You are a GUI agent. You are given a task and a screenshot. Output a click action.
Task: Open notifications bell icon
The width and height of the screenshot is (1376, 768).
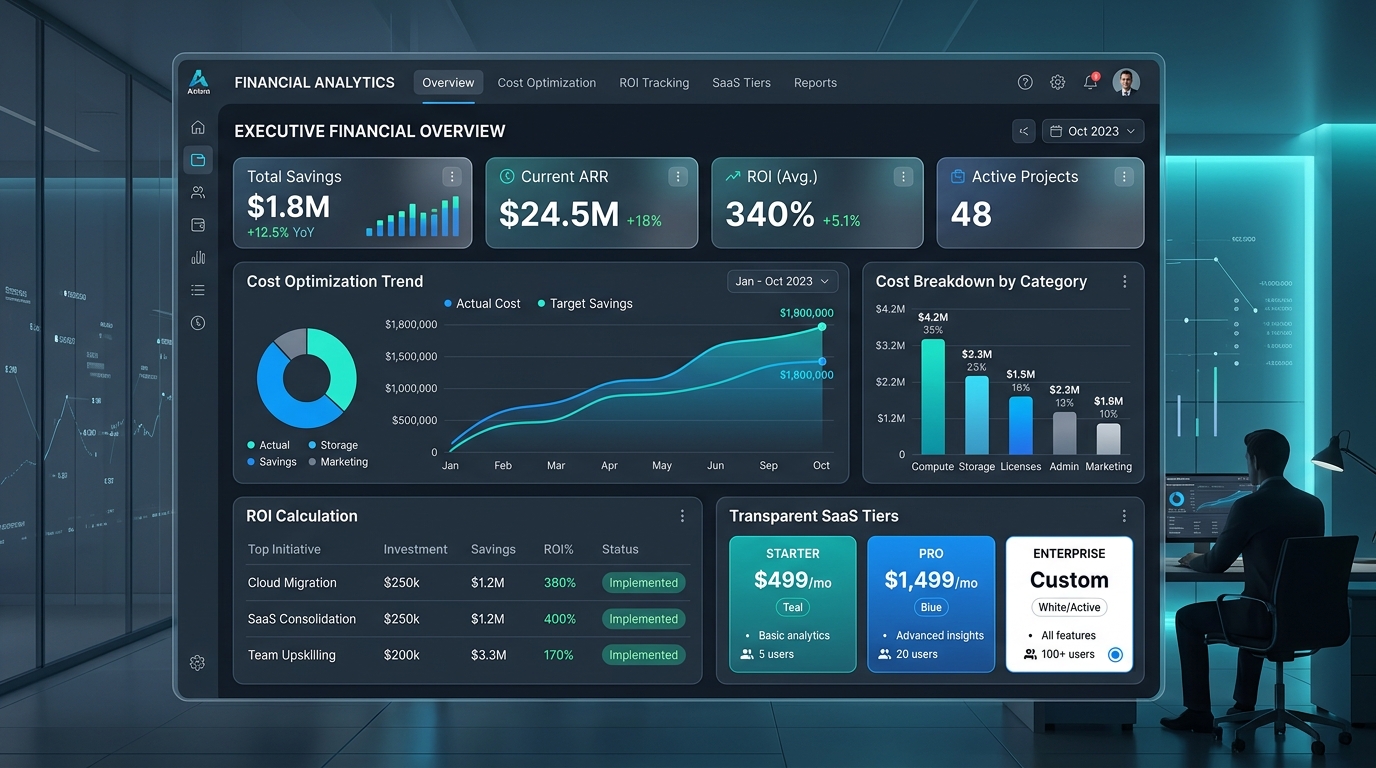pyautogui.click(x=1091, y=82)
